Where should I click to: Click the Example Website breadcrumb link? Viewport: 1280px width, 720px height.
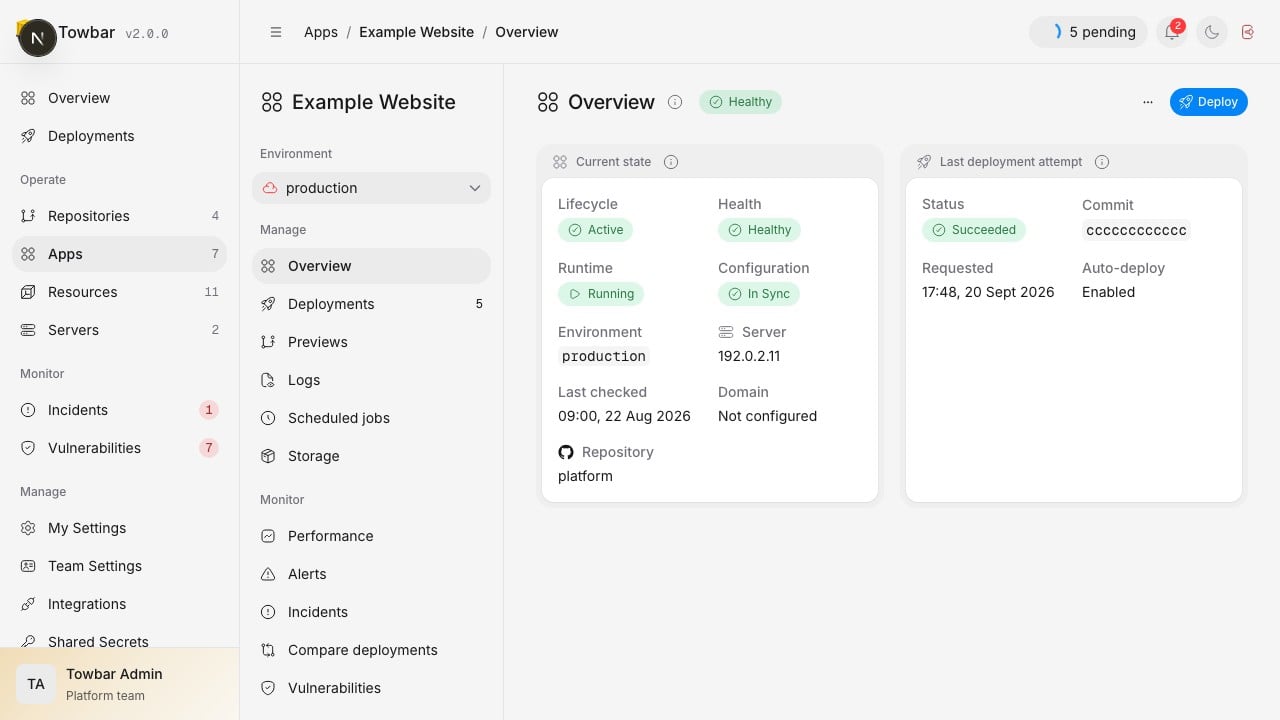coord(417,32)
